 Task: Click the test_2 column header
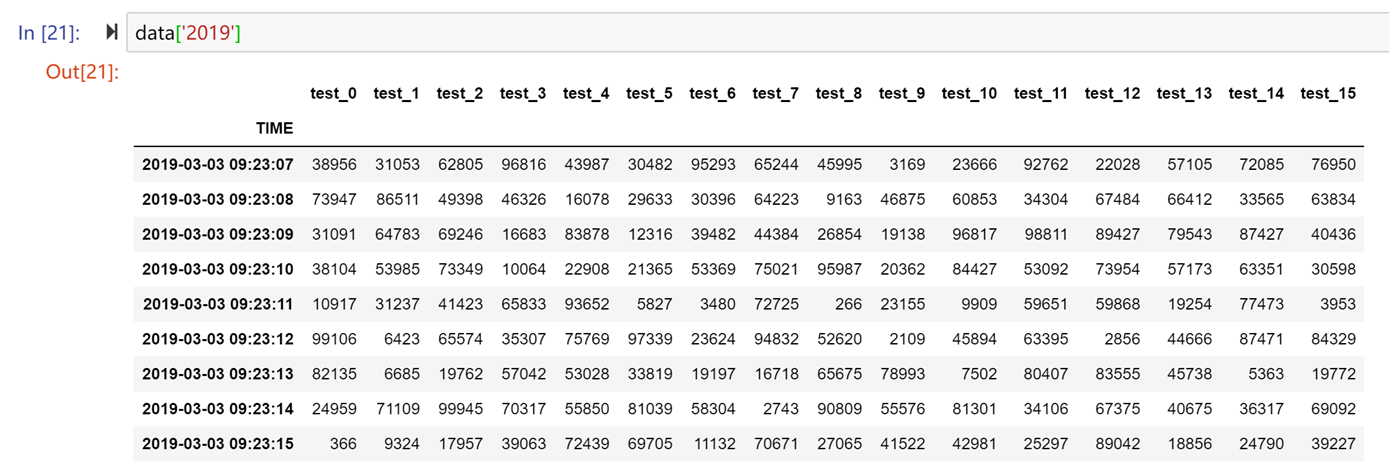click(x=460, y=93)
